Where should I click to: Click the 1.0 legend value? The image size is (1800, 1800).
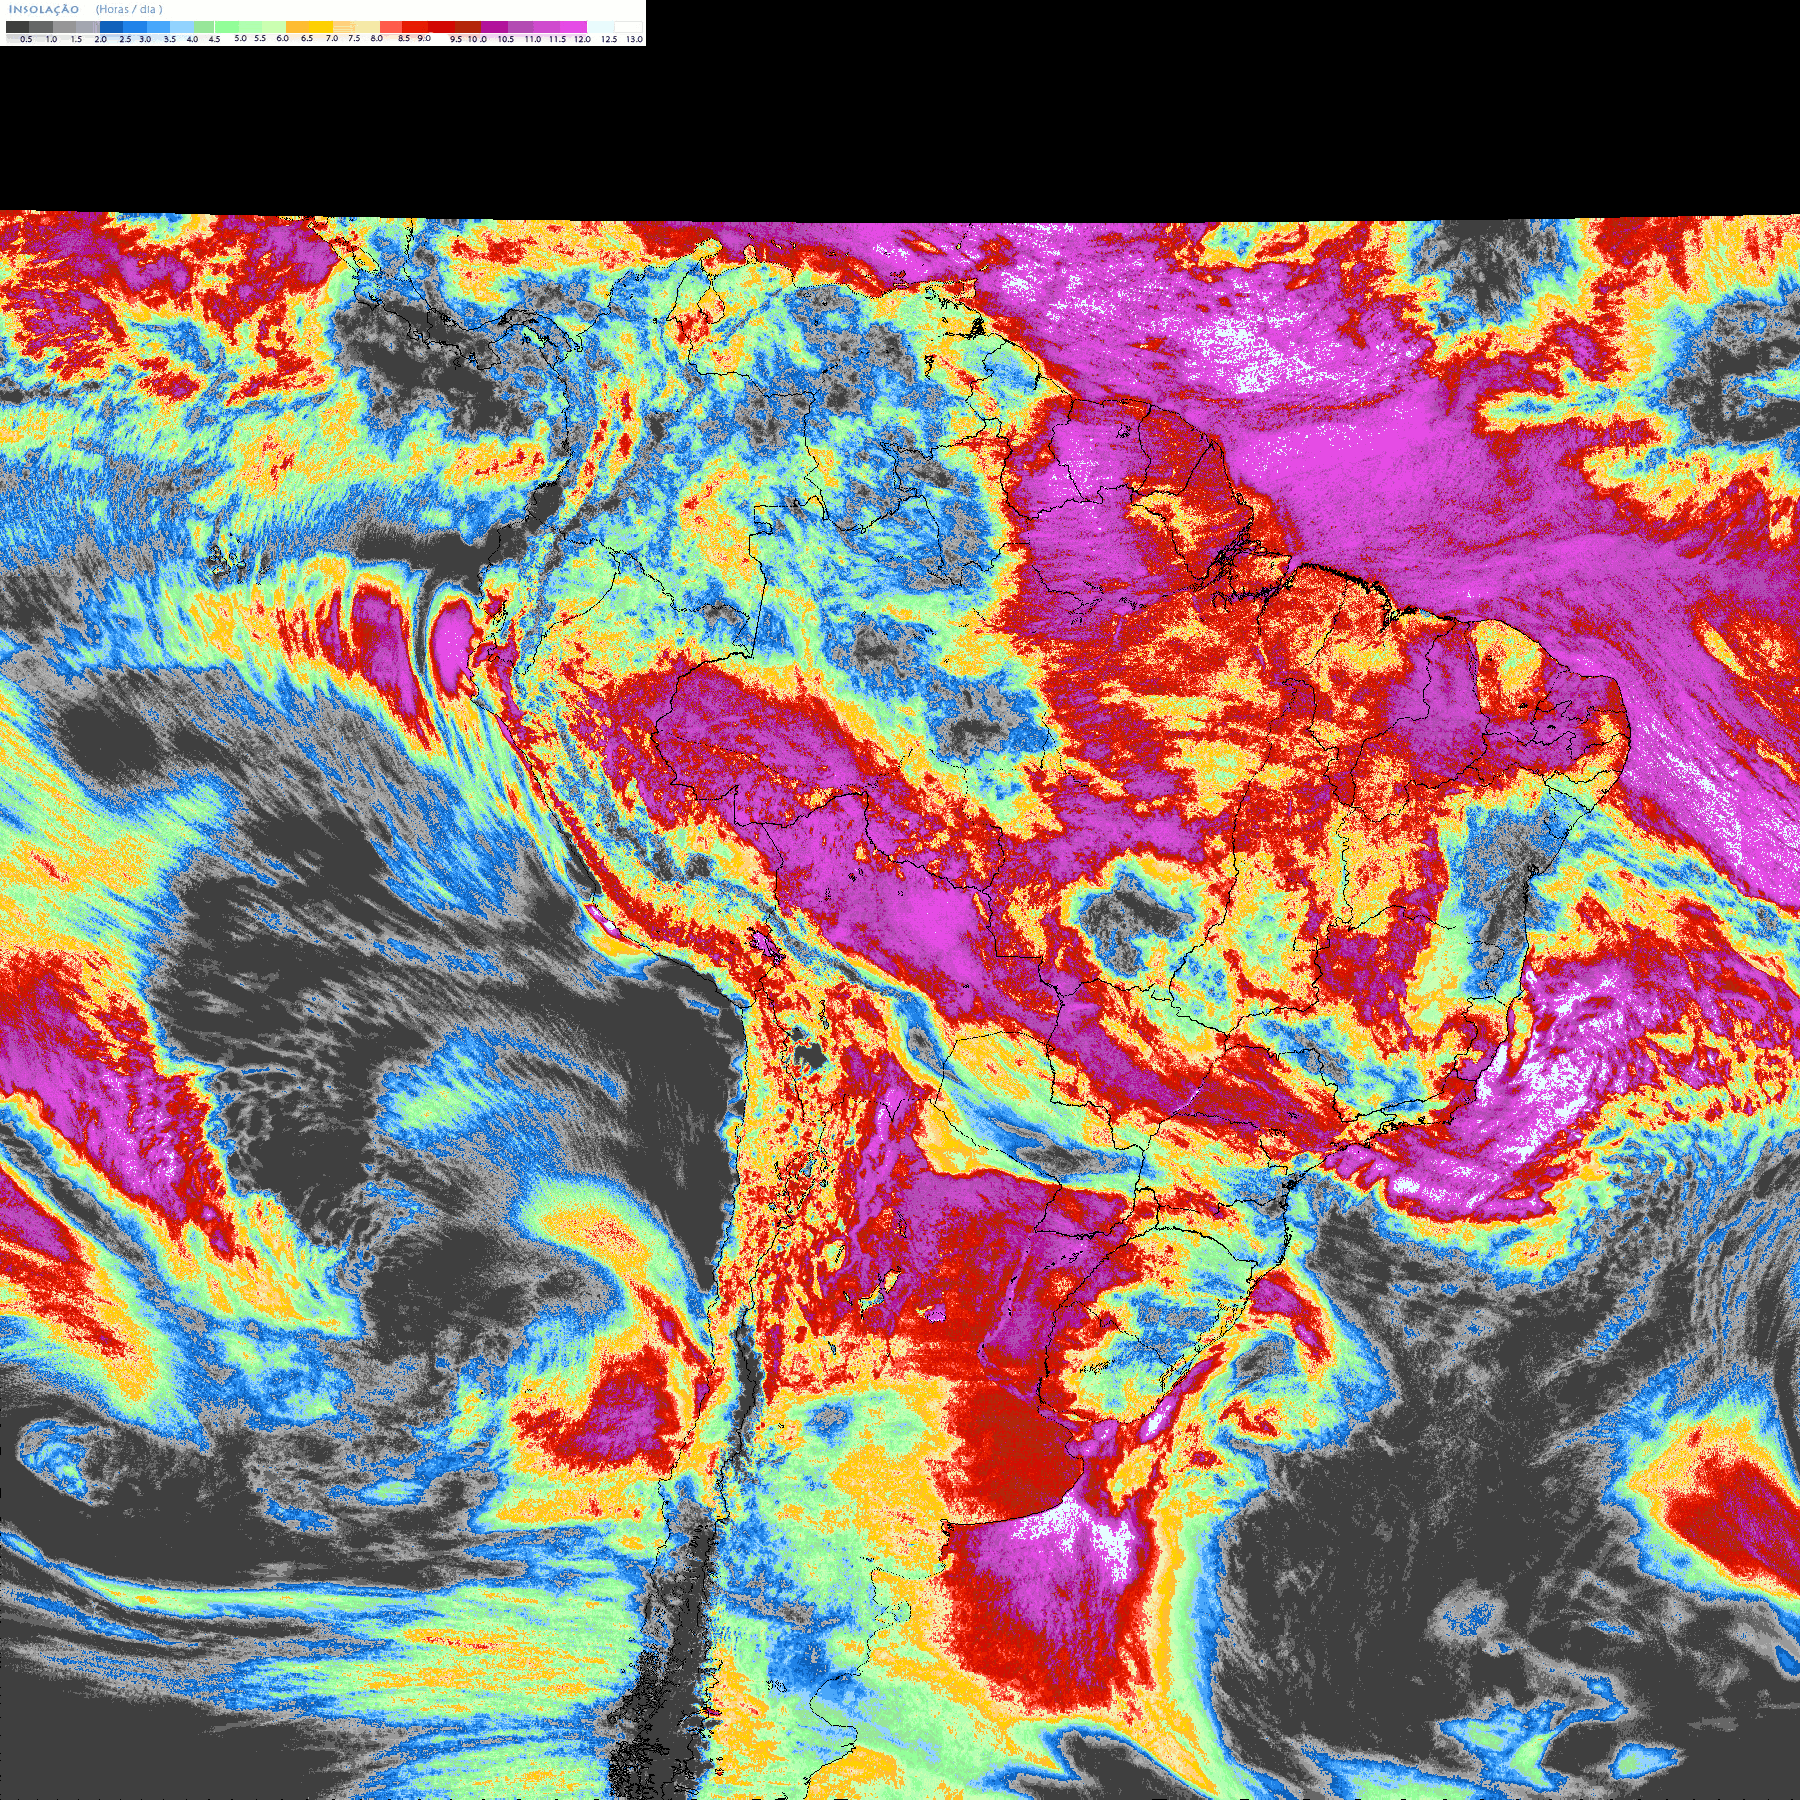[51, 39]
